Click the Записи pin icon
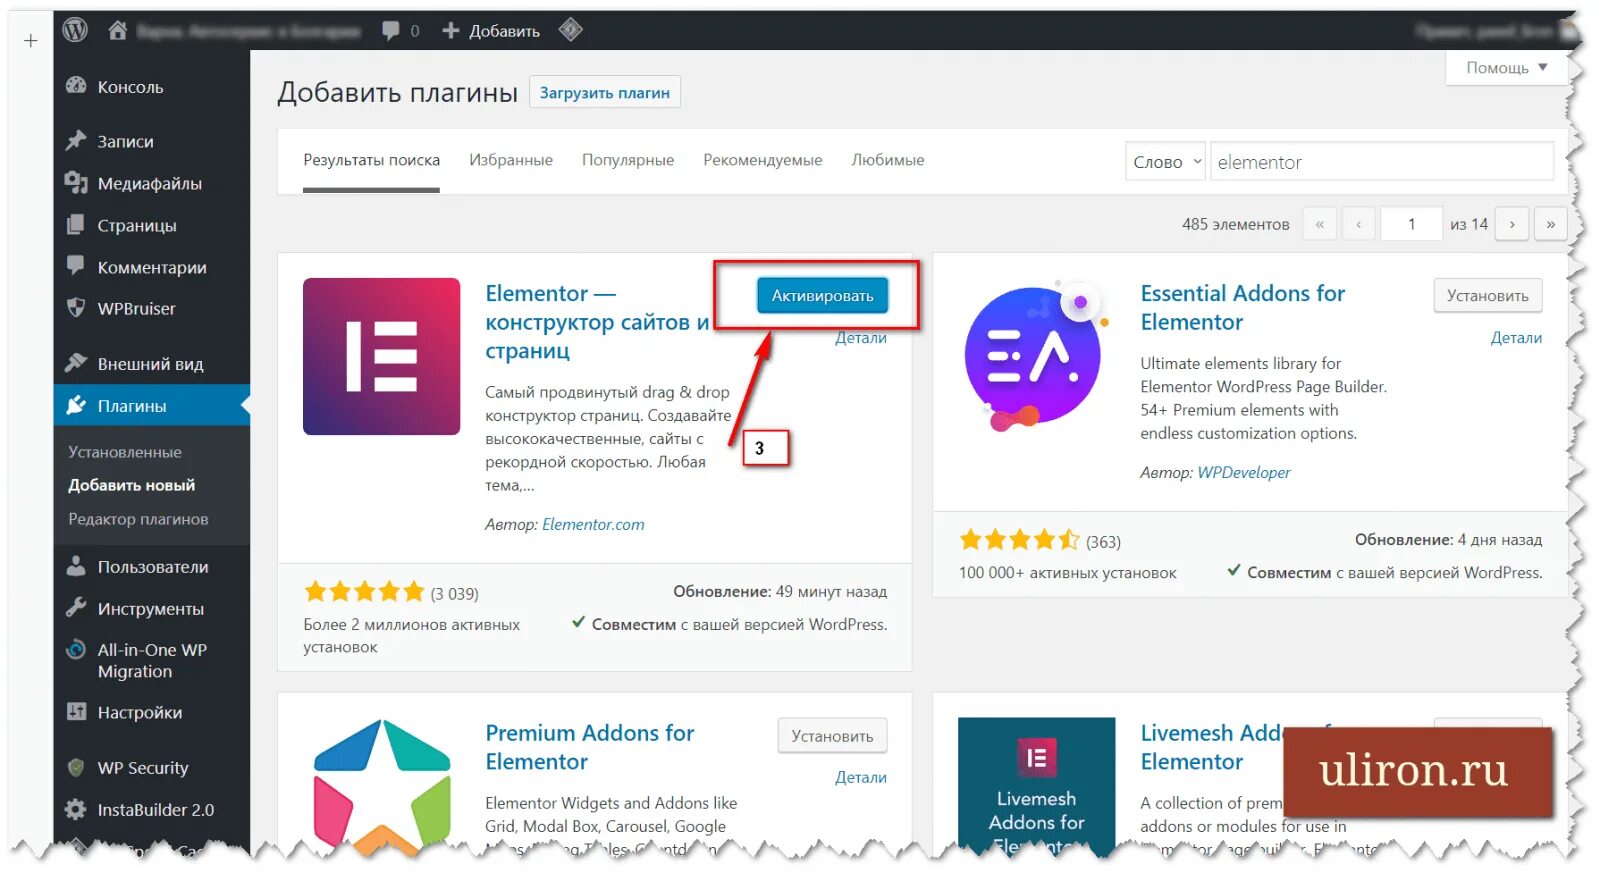1600x873 pixels. click(76, 140)
